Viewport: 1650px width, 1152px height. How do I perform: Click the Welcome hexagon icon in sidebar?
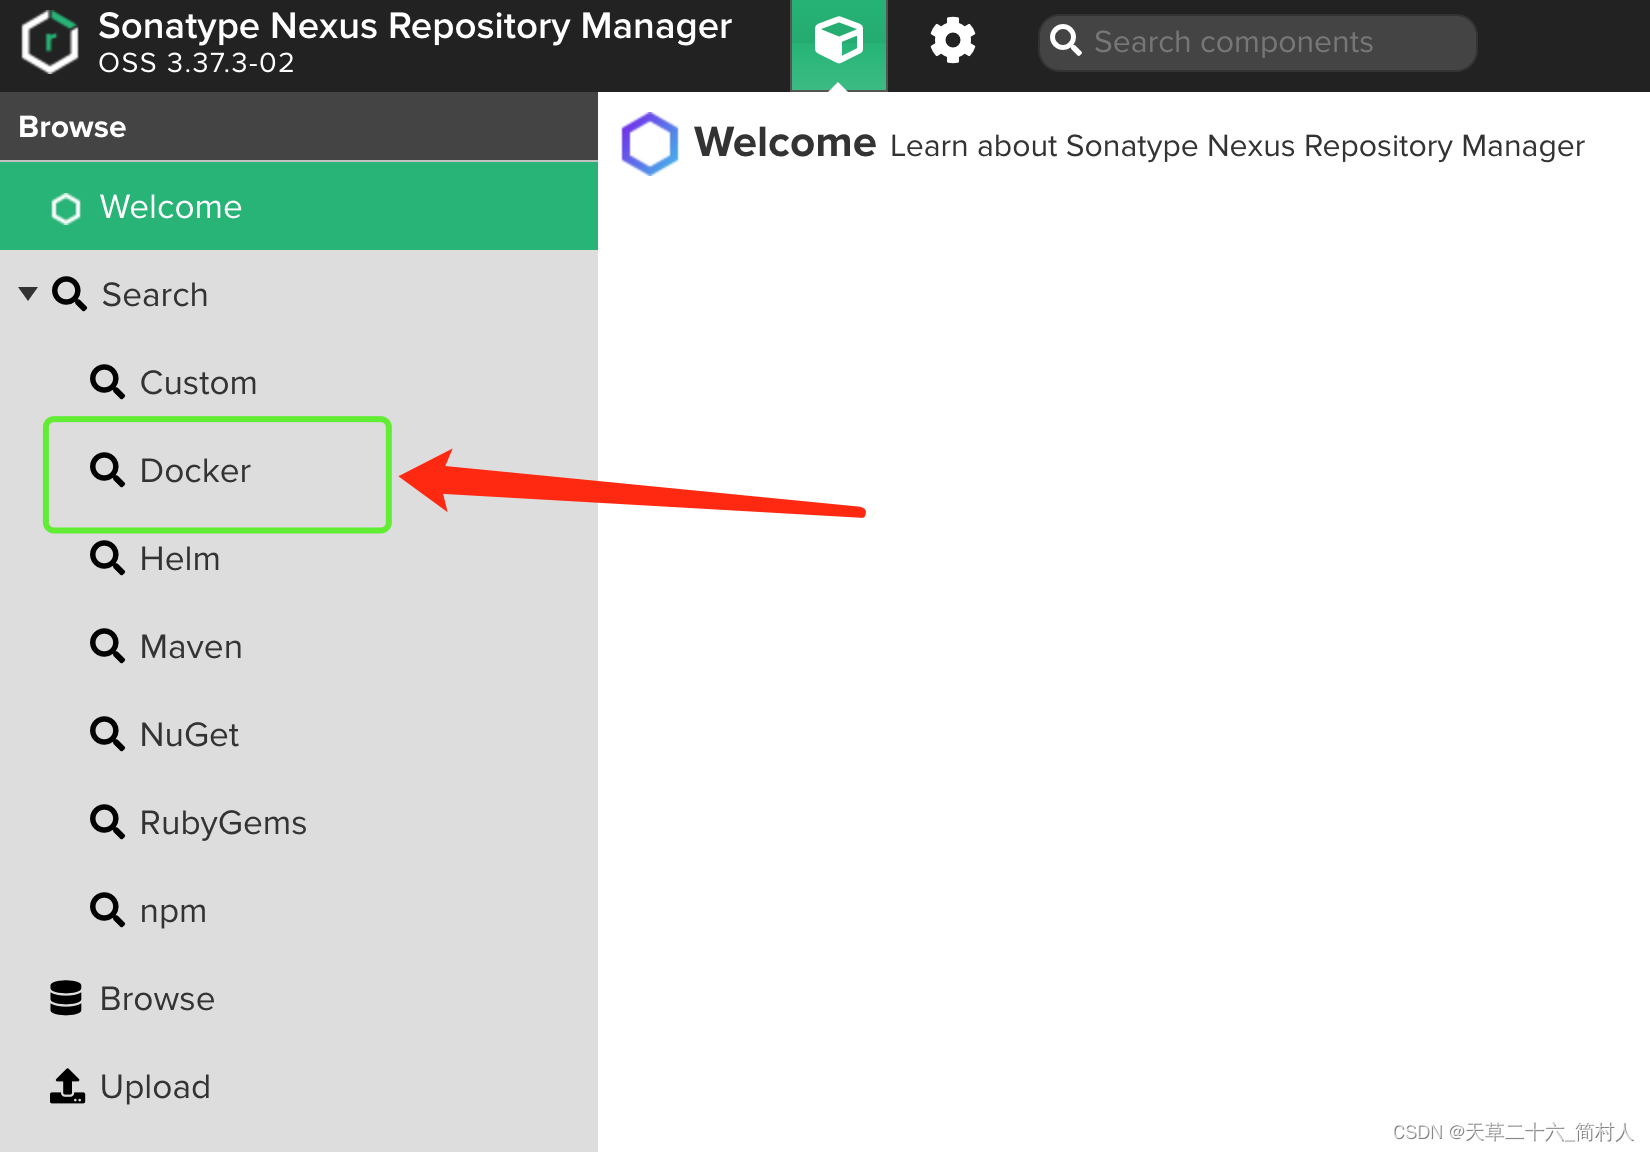tap(66, 208)
